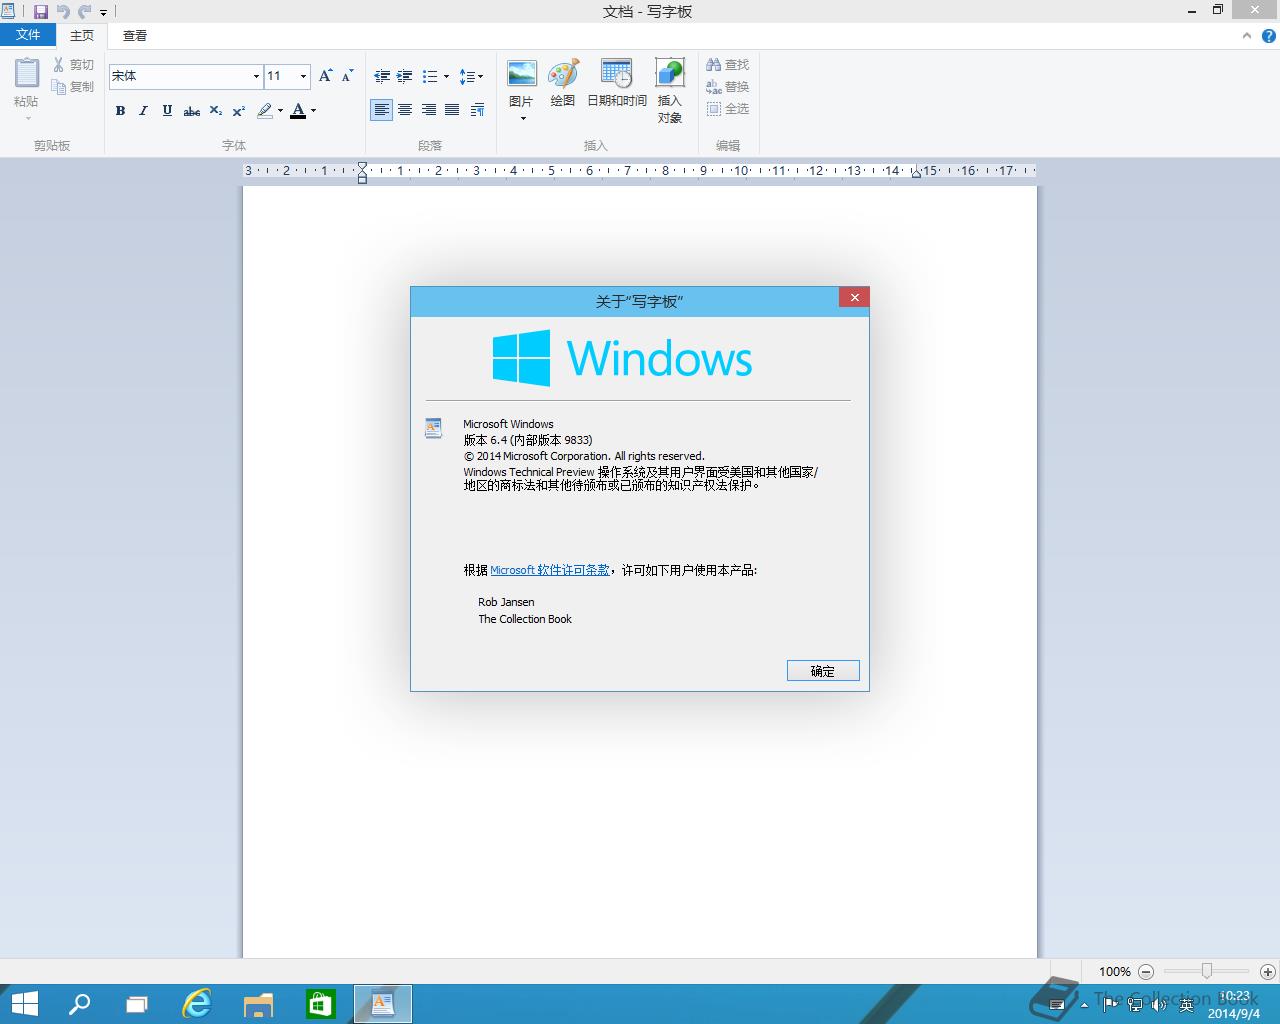
Task: Close the 关于写字板 about dialog
Action: [854, 297]
